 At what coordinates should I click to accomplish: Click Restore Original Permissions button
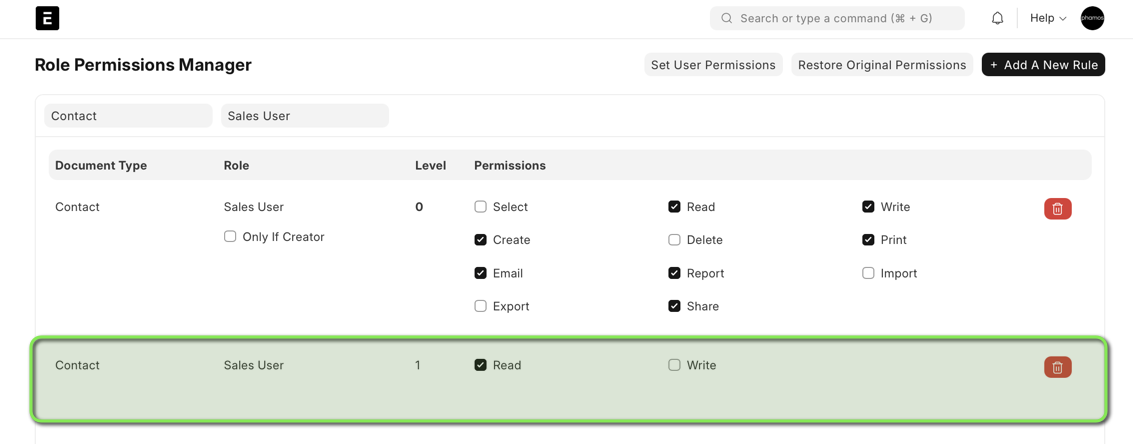tap(882, 65)
